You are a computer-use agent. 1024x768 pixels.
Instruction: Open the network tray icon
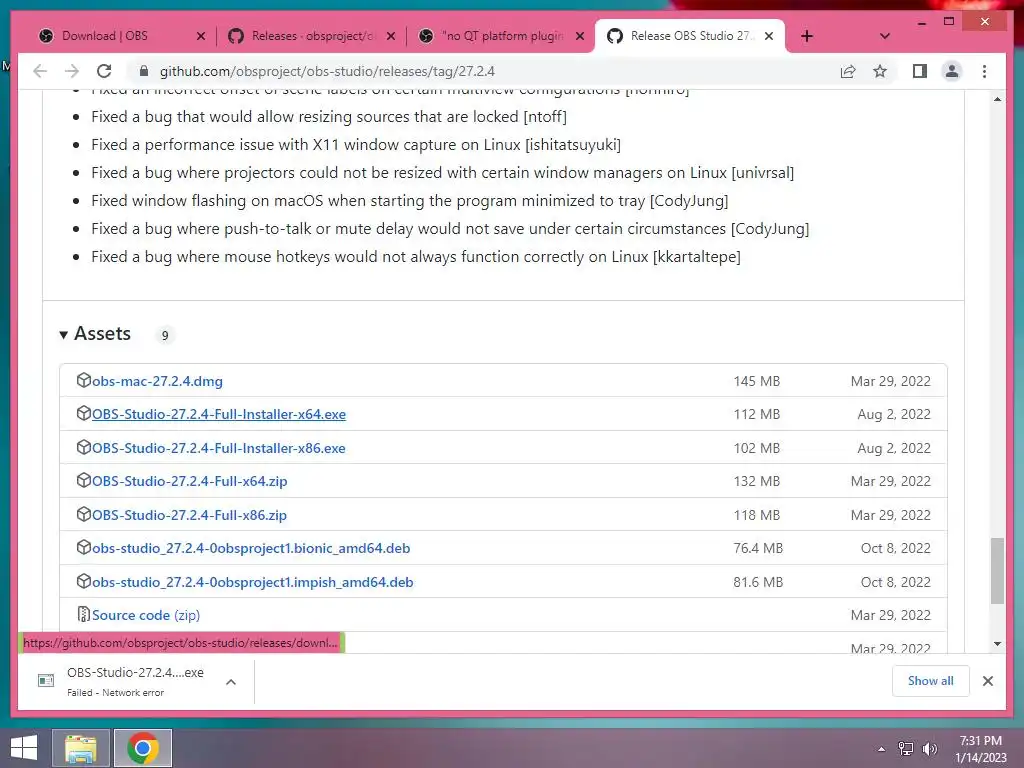pyautogui.click(x=906, y=749)
